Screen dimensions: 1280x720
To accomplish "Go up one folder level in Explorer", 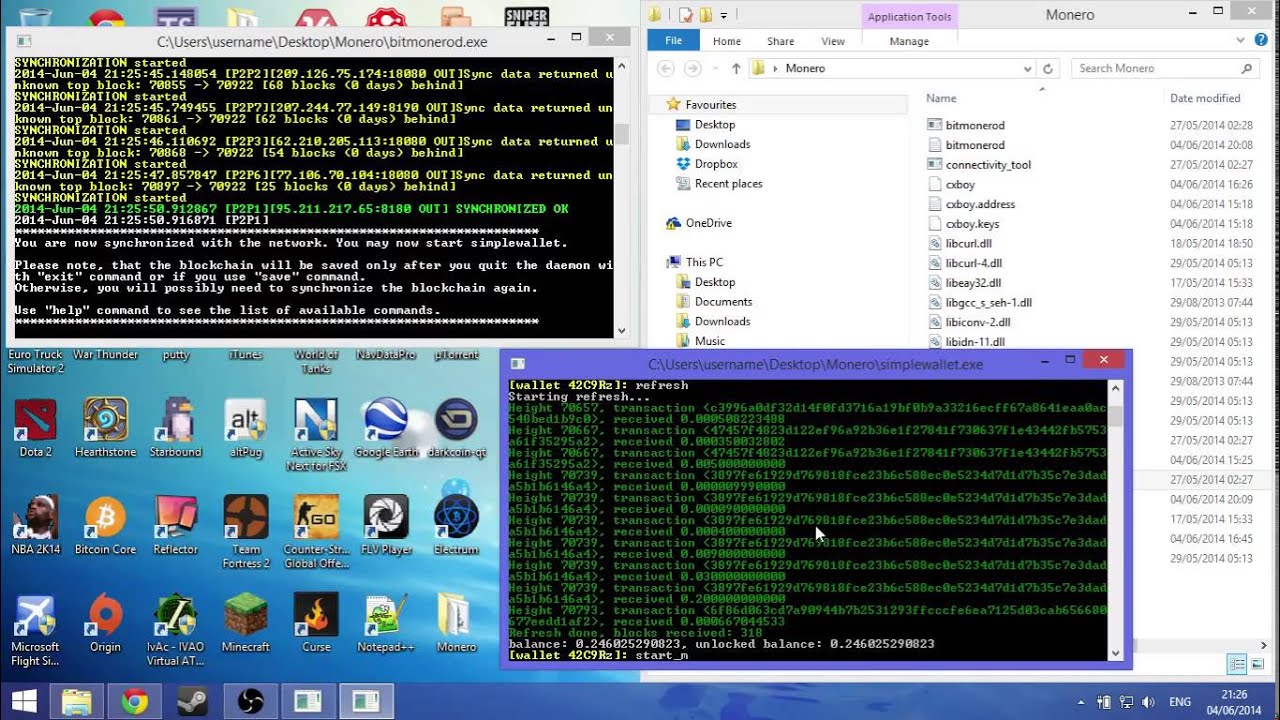I will [736, 68].
